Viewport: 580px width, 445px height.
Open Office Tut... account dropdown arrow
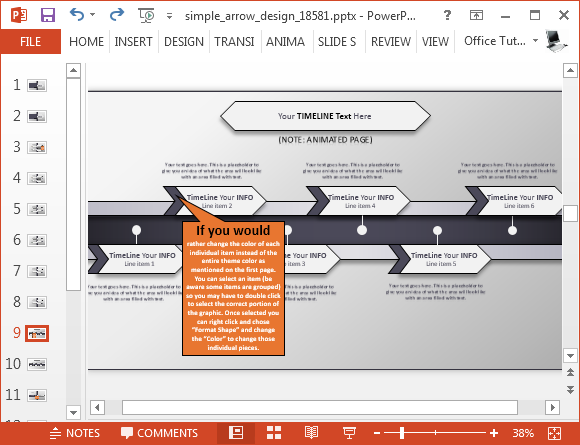click(x=535, y=41)
